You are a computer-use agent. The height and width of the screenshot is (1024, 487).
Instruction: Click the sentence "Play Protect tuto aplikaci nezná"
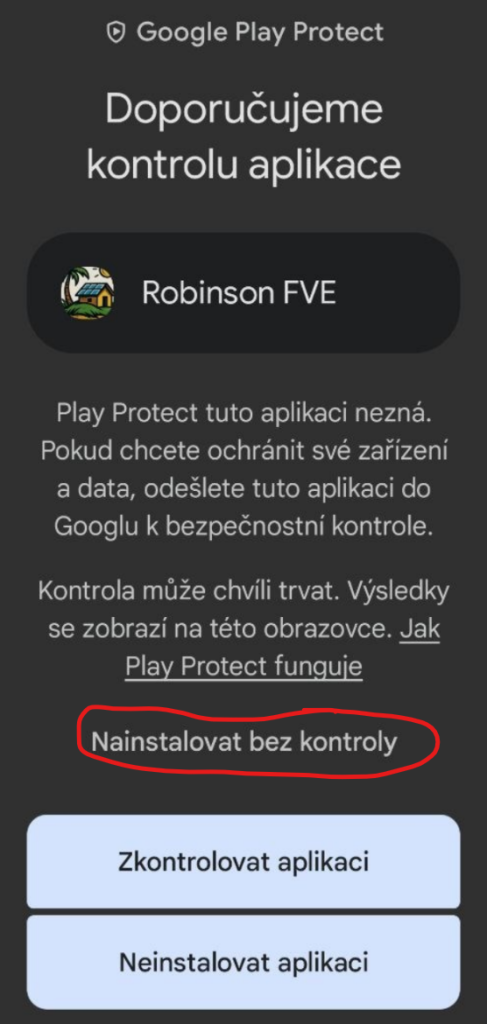243,413
